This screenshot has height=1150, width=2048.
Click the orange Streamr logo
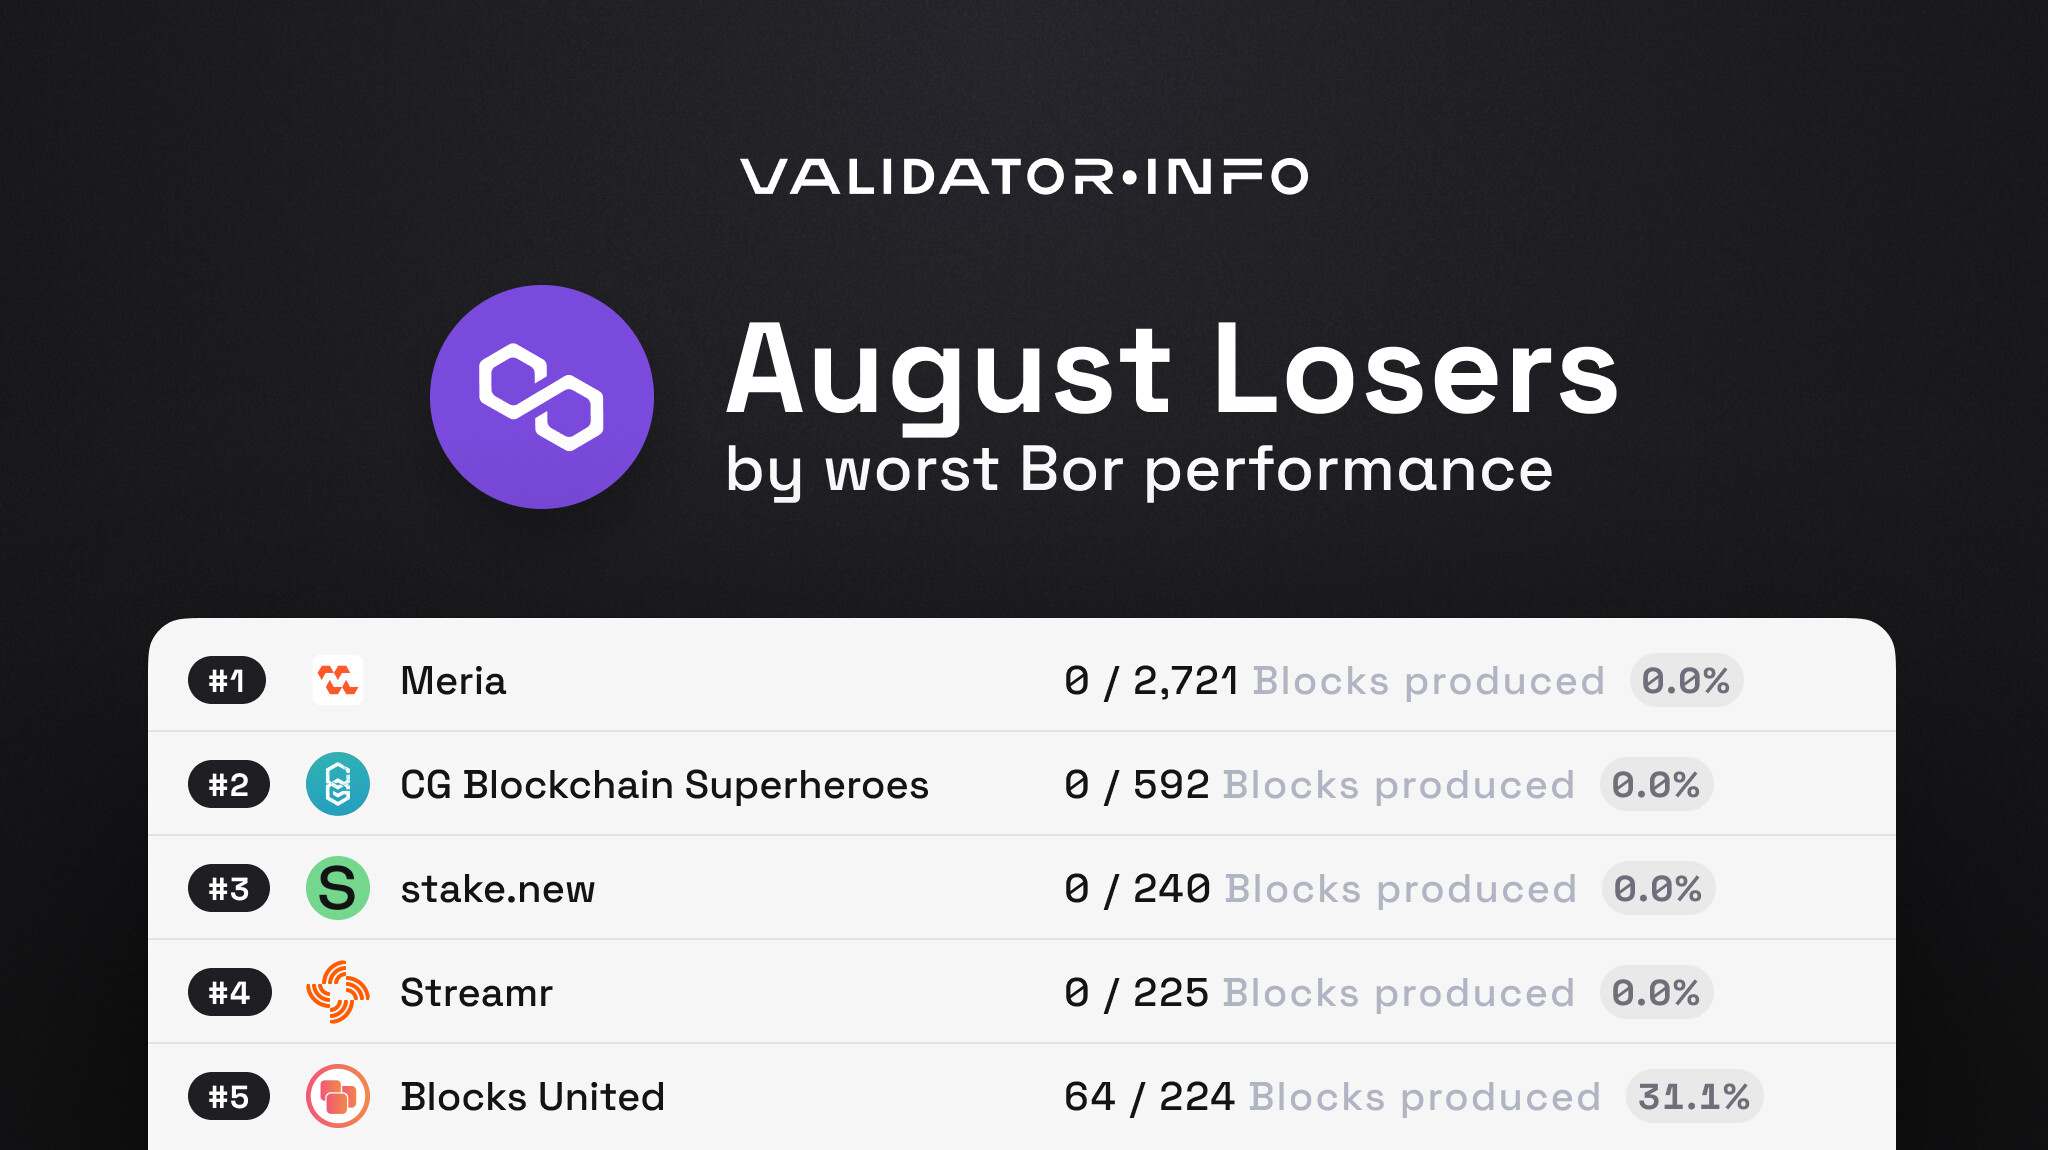(337, 992)
